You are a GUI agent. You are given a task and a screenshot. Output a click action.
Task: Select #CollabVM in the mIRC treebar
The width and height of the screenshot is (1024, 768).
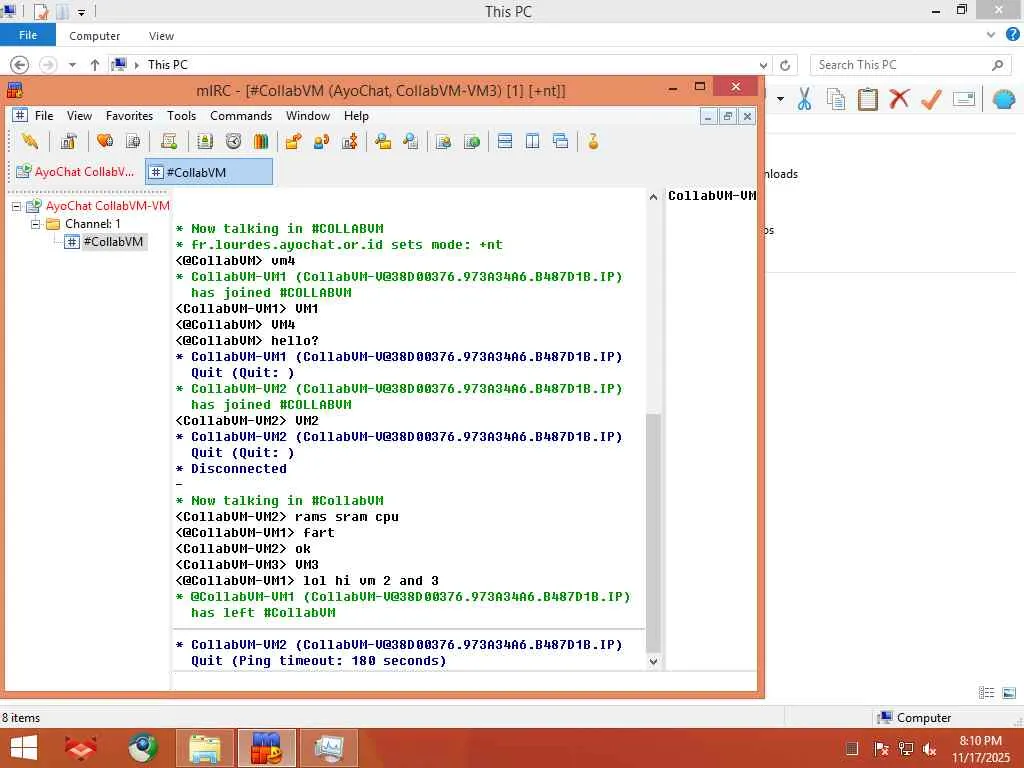coord(113,242)
